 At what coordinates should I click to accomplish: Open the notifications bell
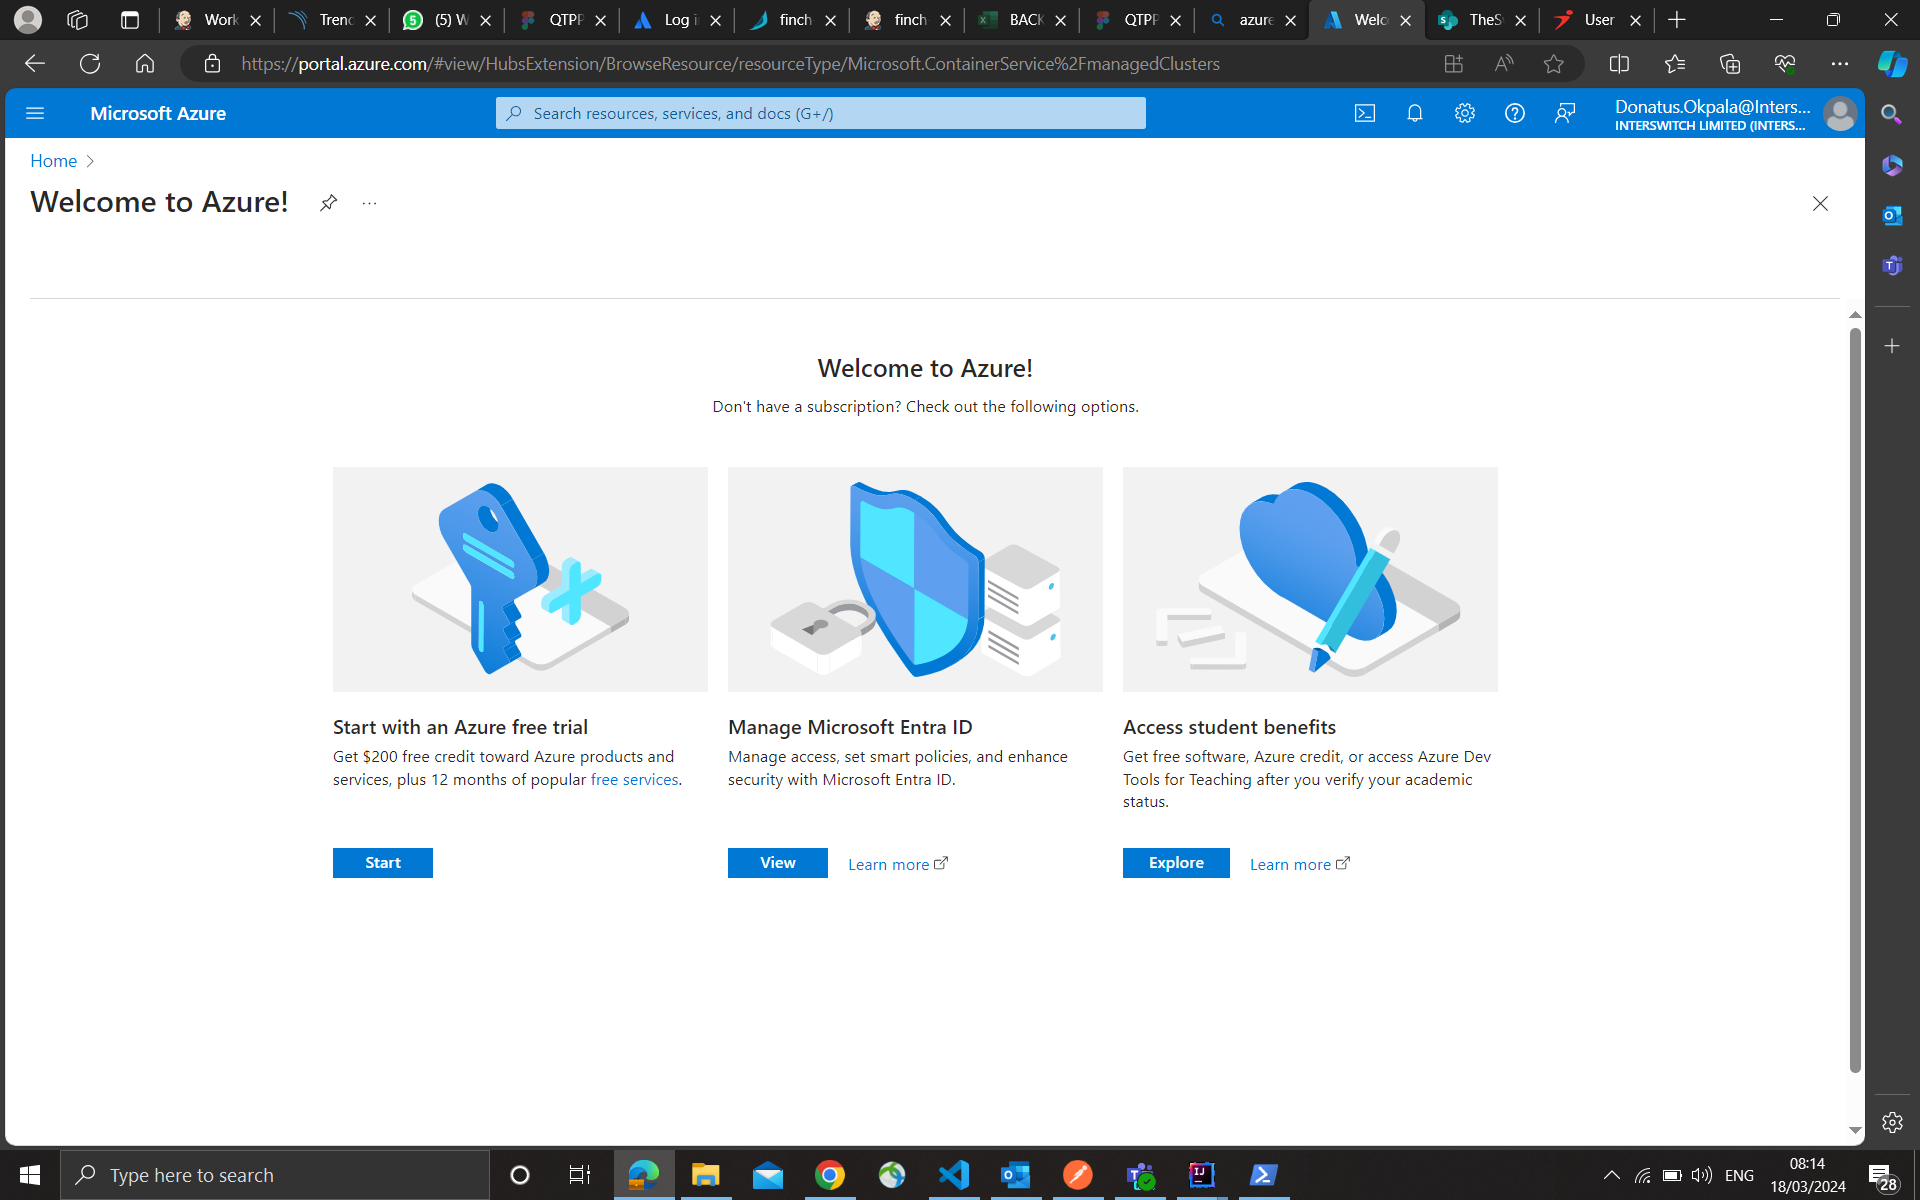[x=1414, y=114]
